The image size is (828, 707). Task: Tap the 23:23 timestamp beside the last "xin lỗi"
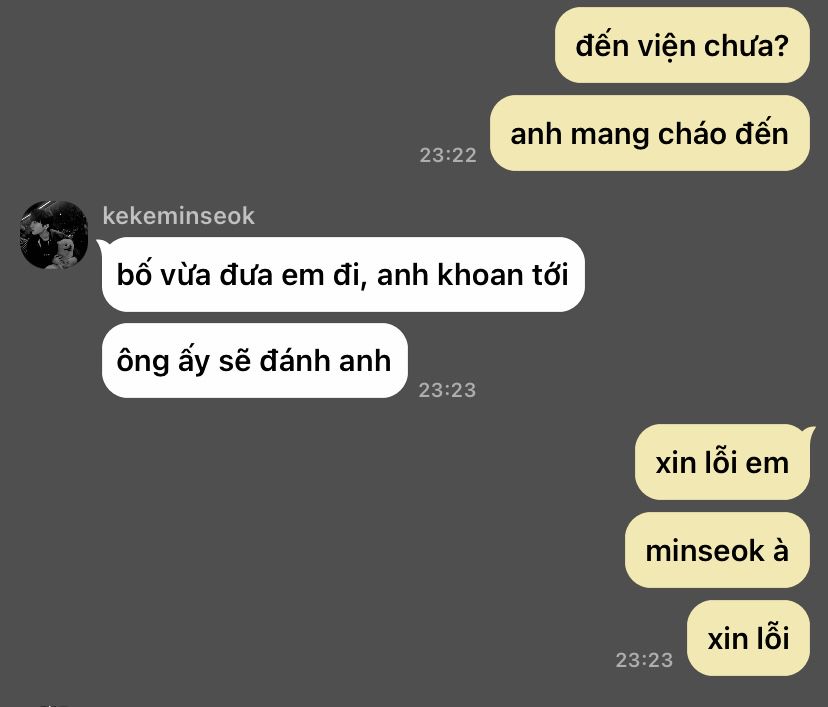pyautogui.click(x=644, y=660)
